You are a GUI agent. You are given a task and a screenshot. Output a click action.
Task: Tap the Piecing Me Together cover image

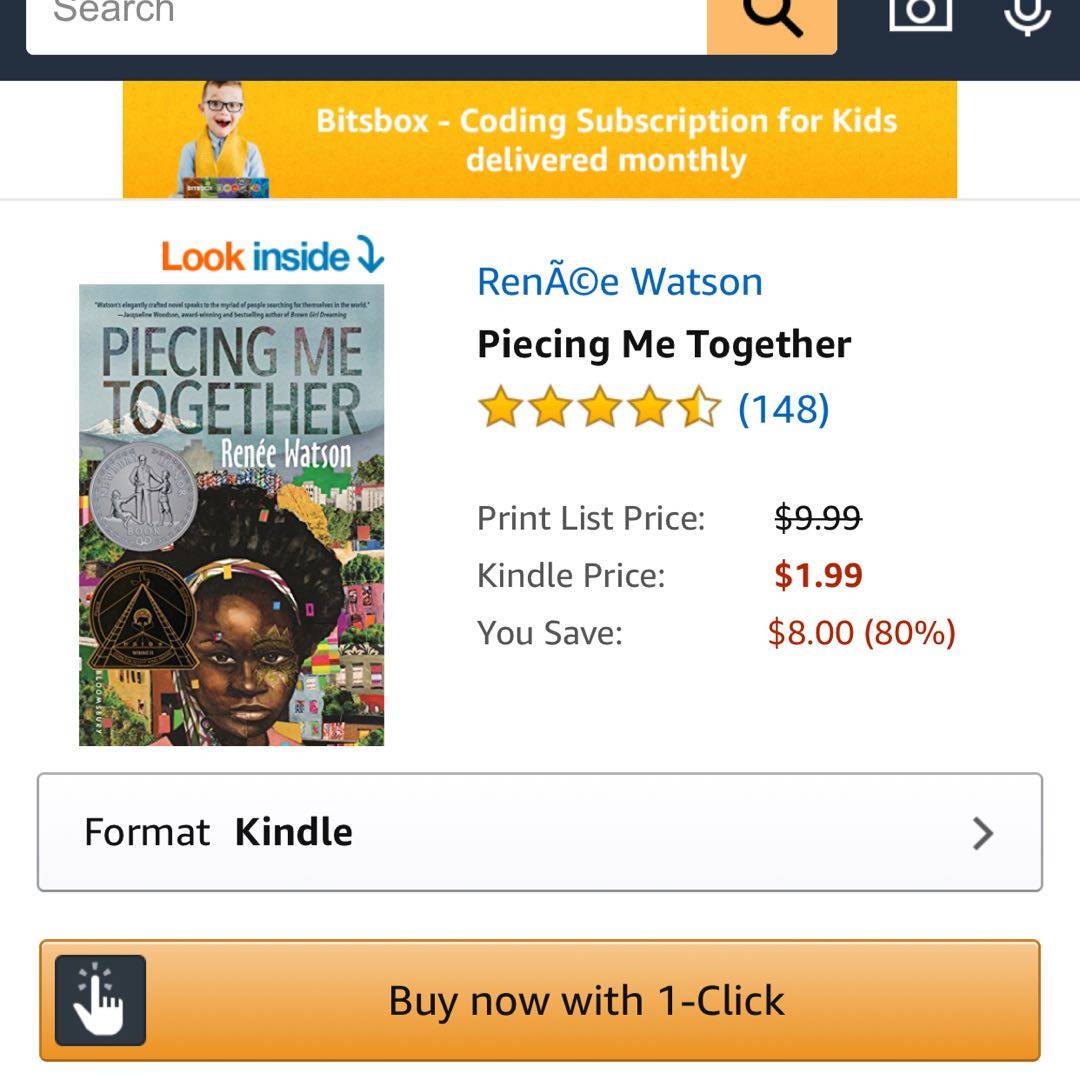point(231,516)
